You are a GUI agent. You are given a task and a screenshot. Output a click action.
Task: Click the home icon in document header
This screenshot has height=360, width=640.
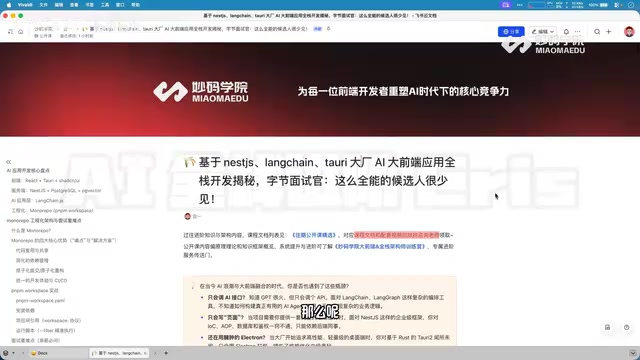(20, 31)
